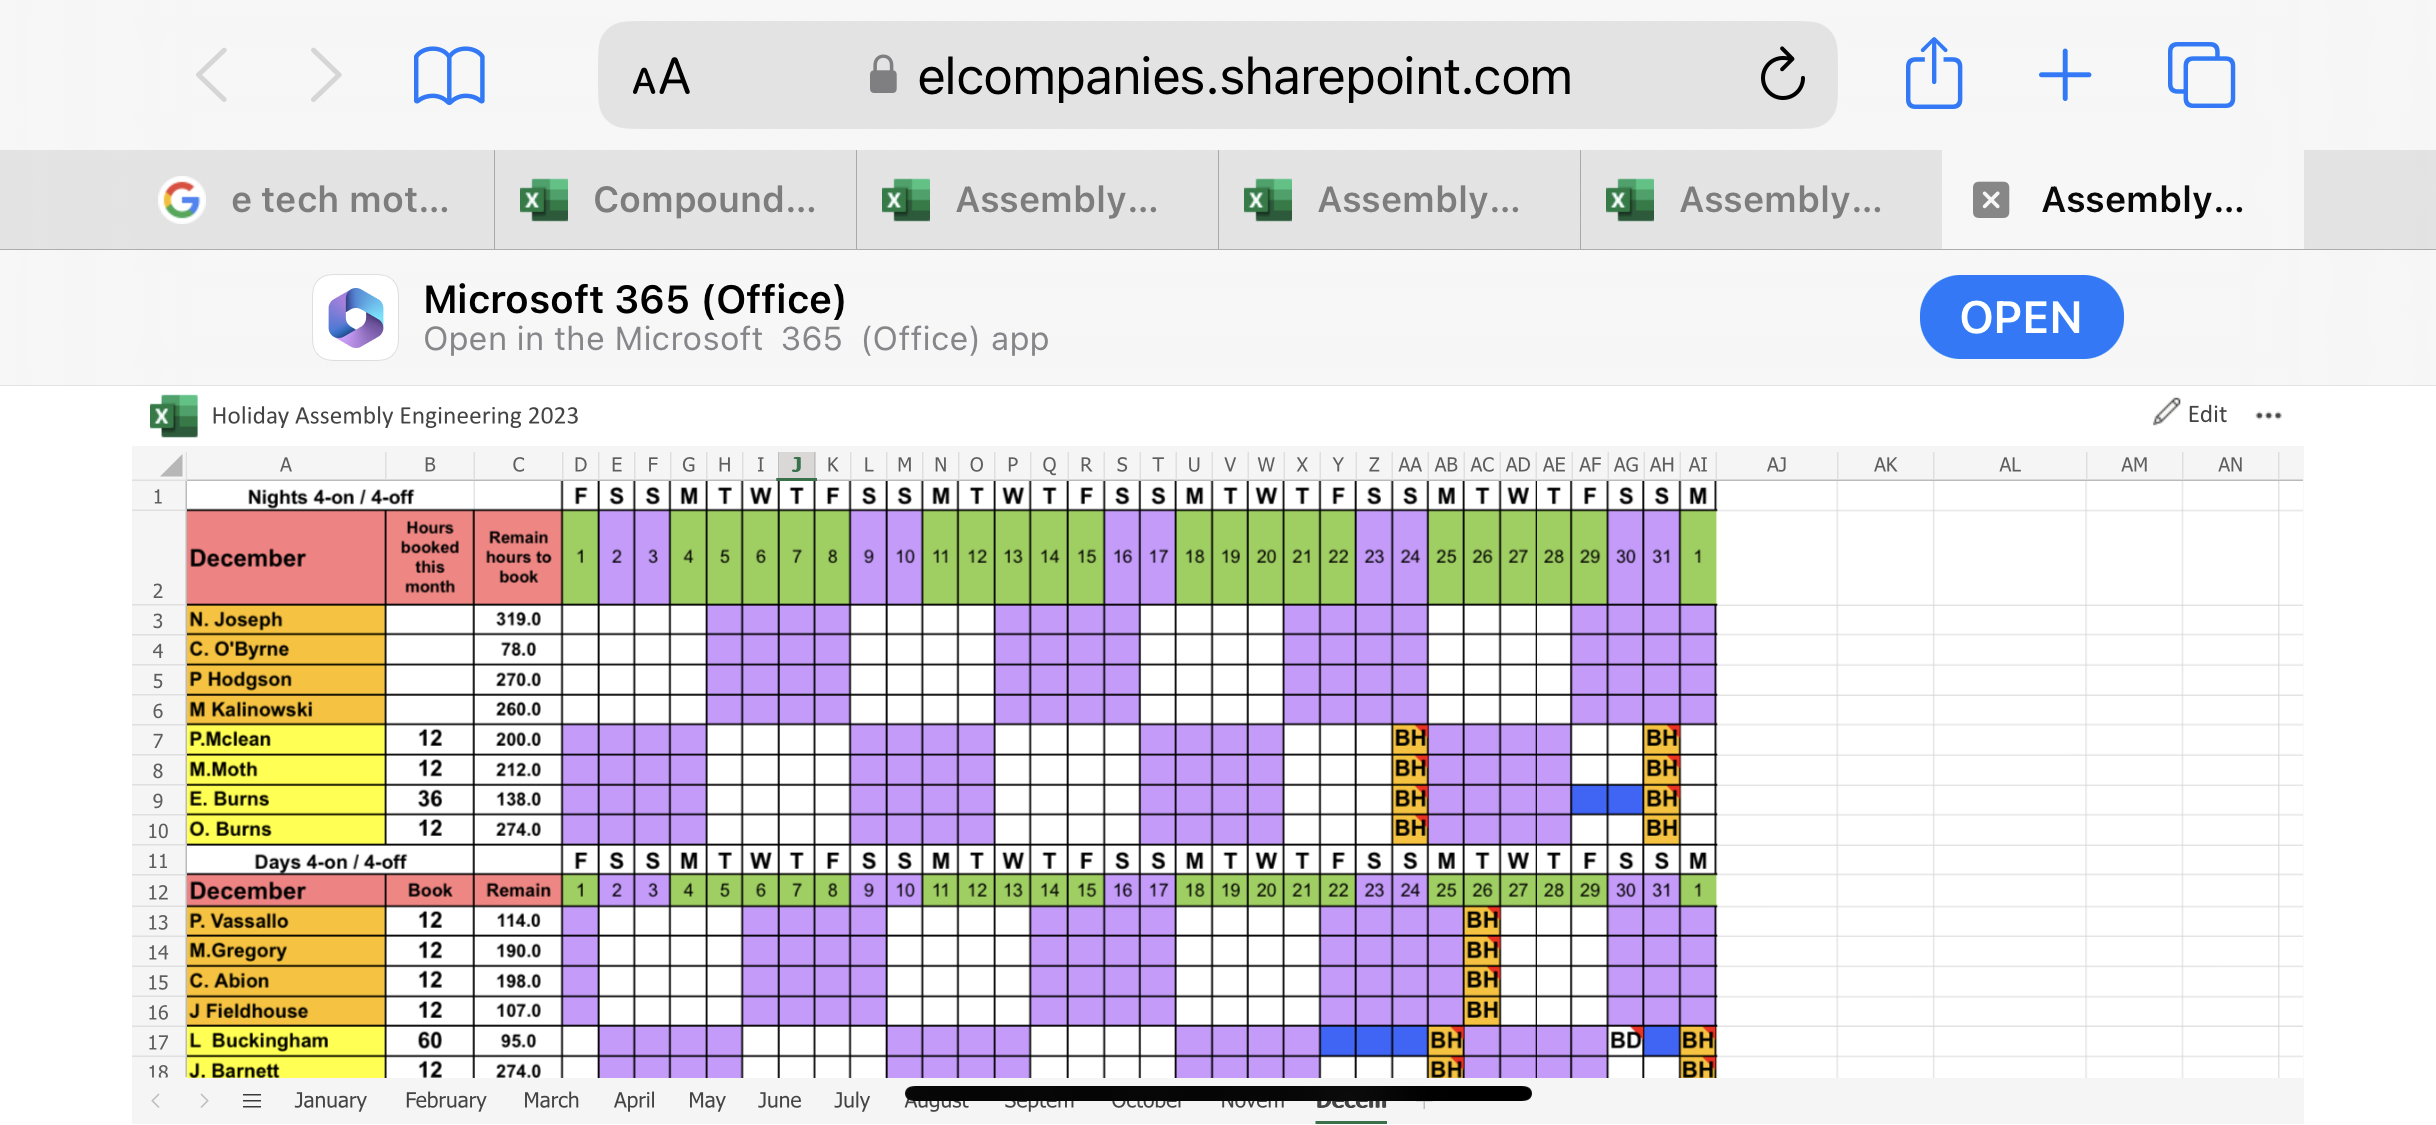Image resolution: width=2436 pixels, height=1125 pixels.
Task: Reload the page with refresh icon
Action: pos(1782,76)
